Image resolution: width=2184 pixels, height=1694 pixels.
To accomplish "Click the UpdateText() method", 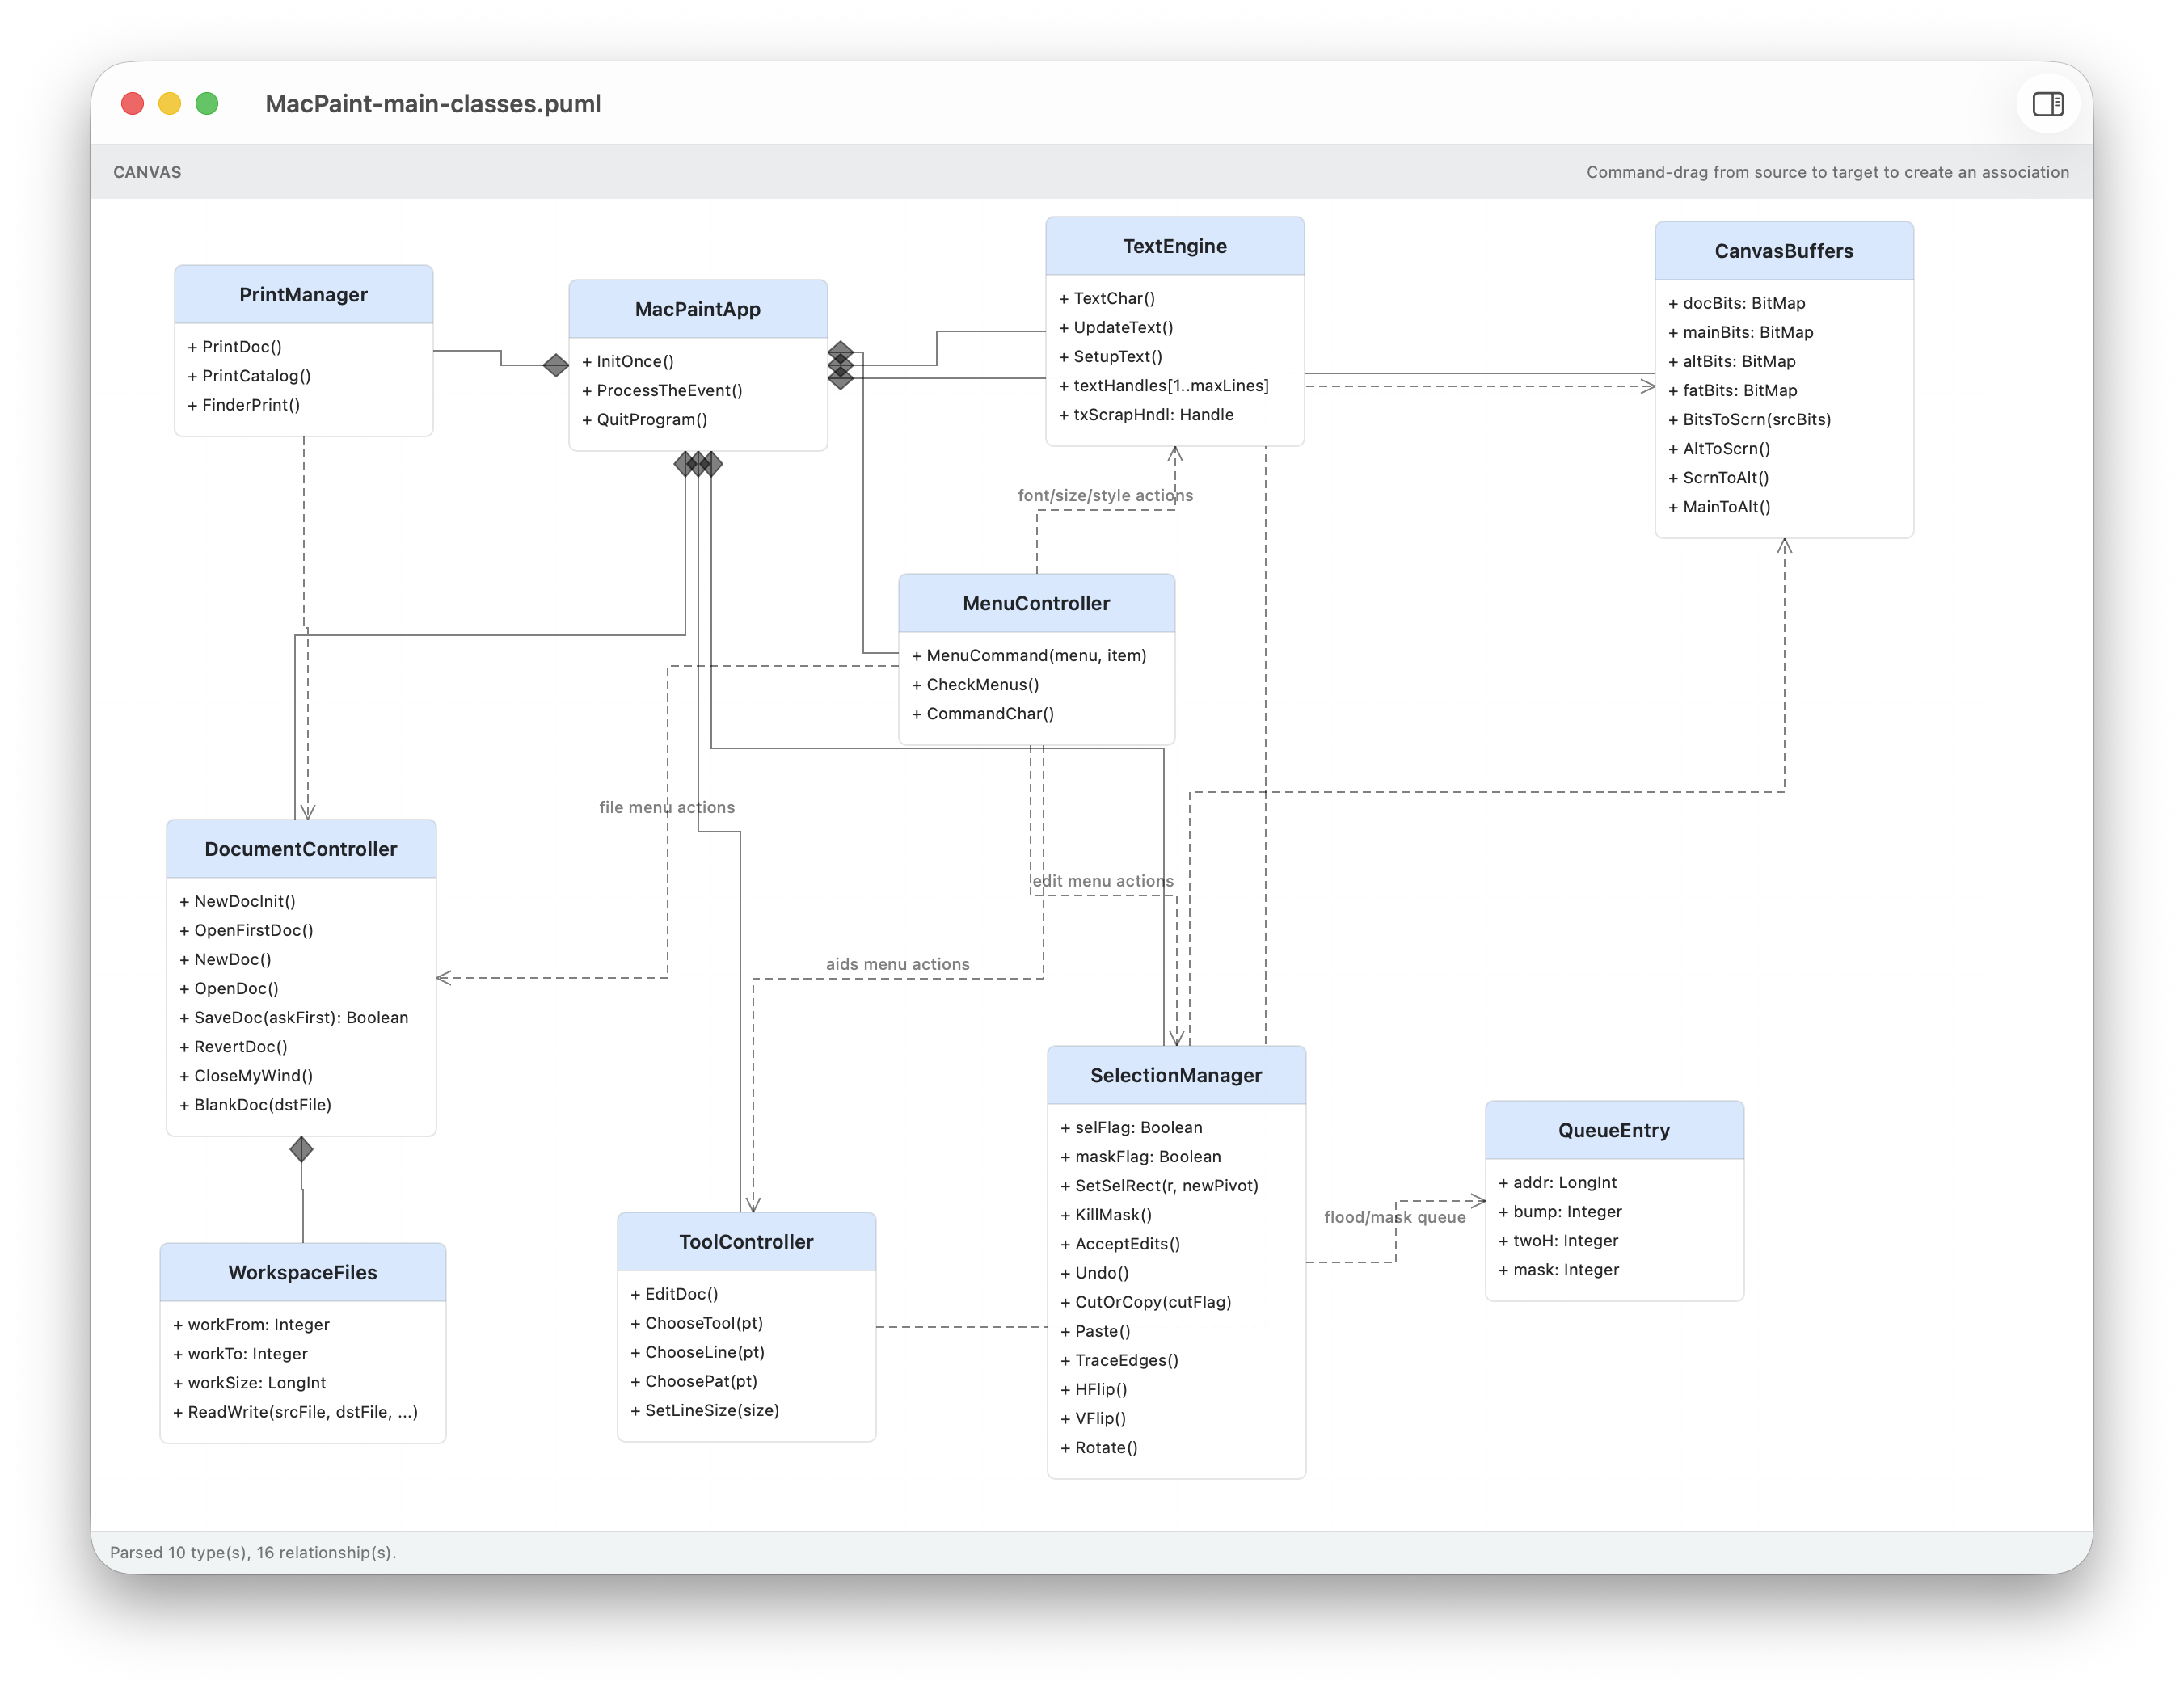I will coord(1116,328).
